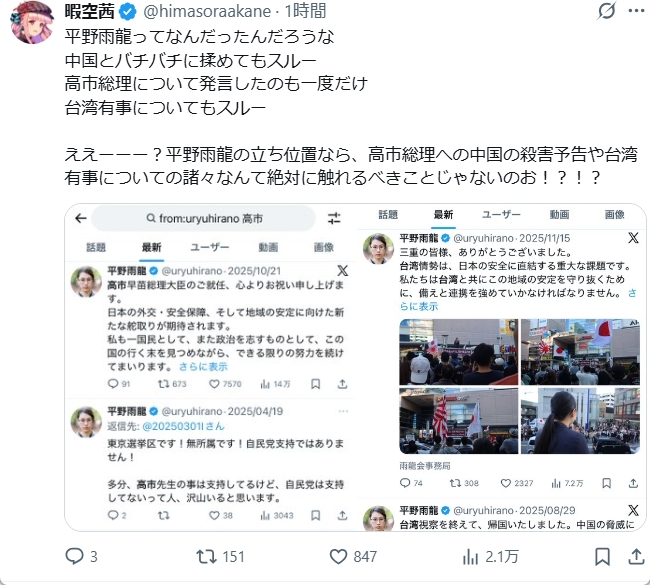Click the from:uryuhirano 高市 search field
Image resolution: width=650 pixels, height=585 pixels.
click(x=204, y=218)
